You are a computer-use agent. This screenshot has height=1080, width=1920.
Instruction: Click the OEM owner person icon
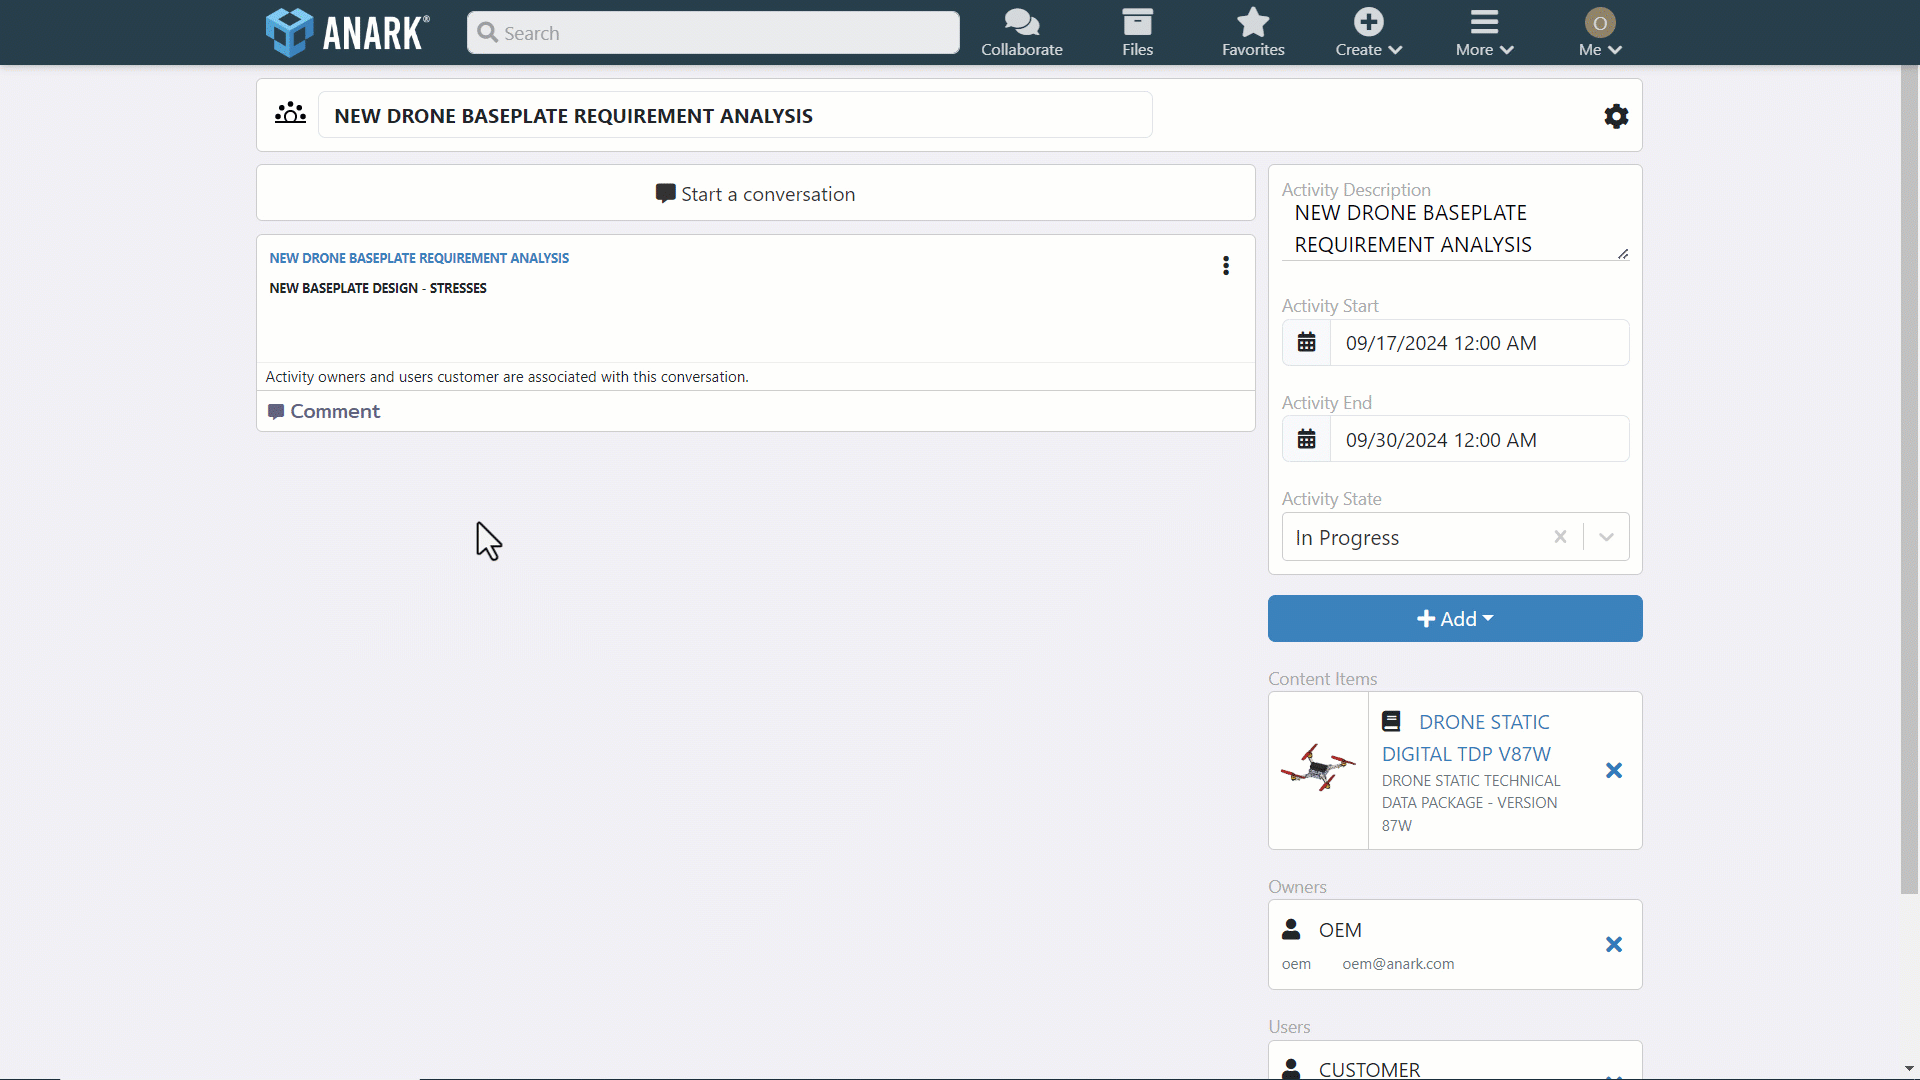pos(1291,929)
